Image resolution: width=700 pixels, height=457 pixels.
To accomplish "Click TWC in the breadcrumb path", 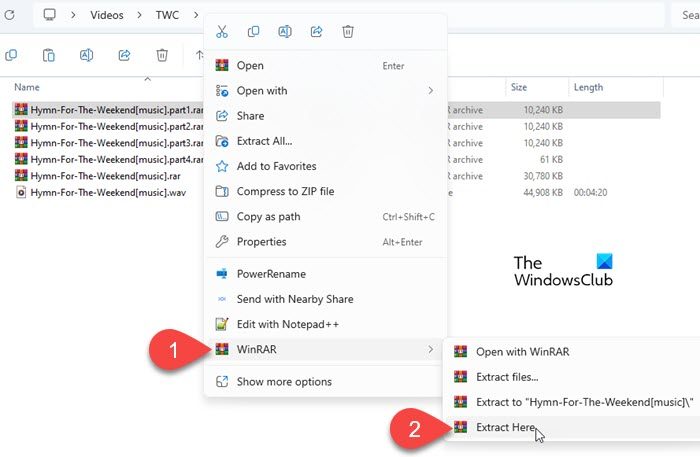I will [x=167, y=15].
